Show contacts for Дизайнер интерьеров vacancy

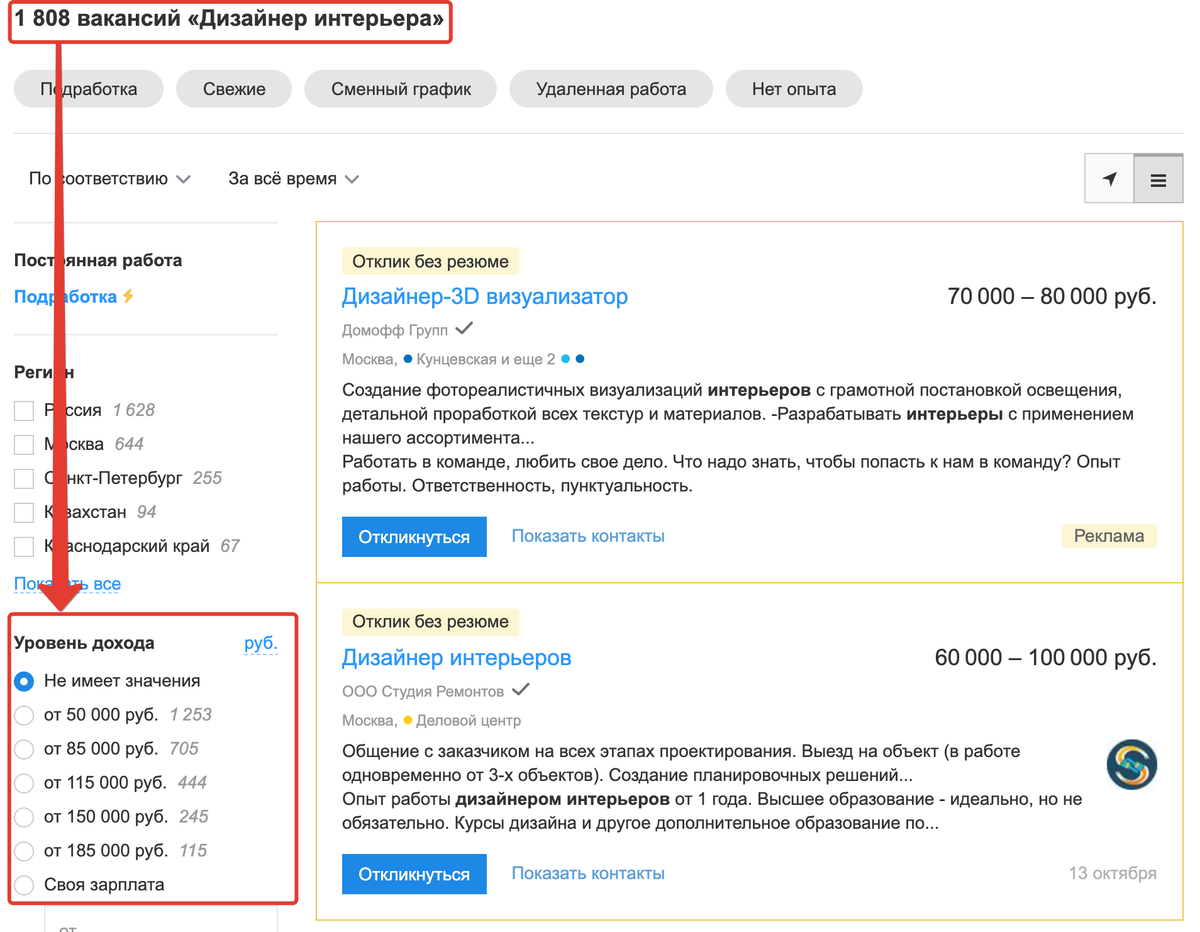click(588, 873)
